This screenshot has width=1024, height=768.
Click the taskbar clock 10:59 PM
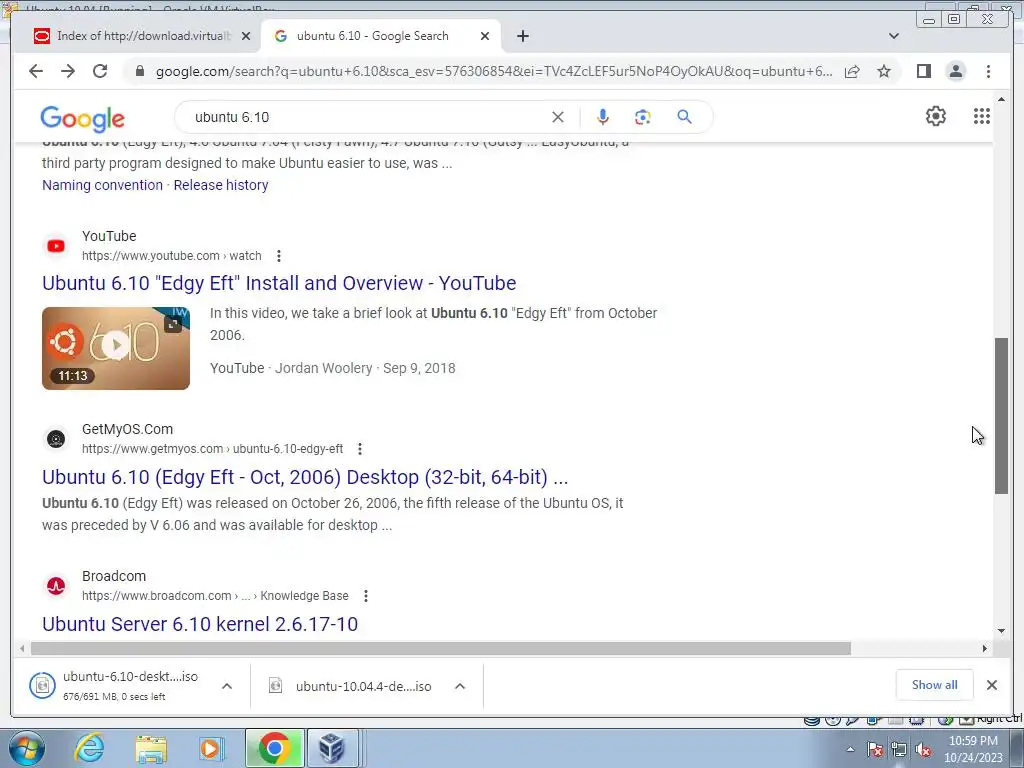click(973, 749)
